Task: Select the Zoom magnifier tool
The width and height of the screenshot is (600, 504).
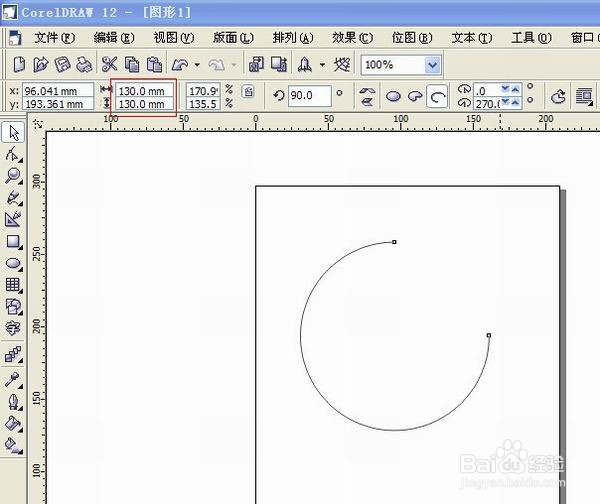Action: 13,176
